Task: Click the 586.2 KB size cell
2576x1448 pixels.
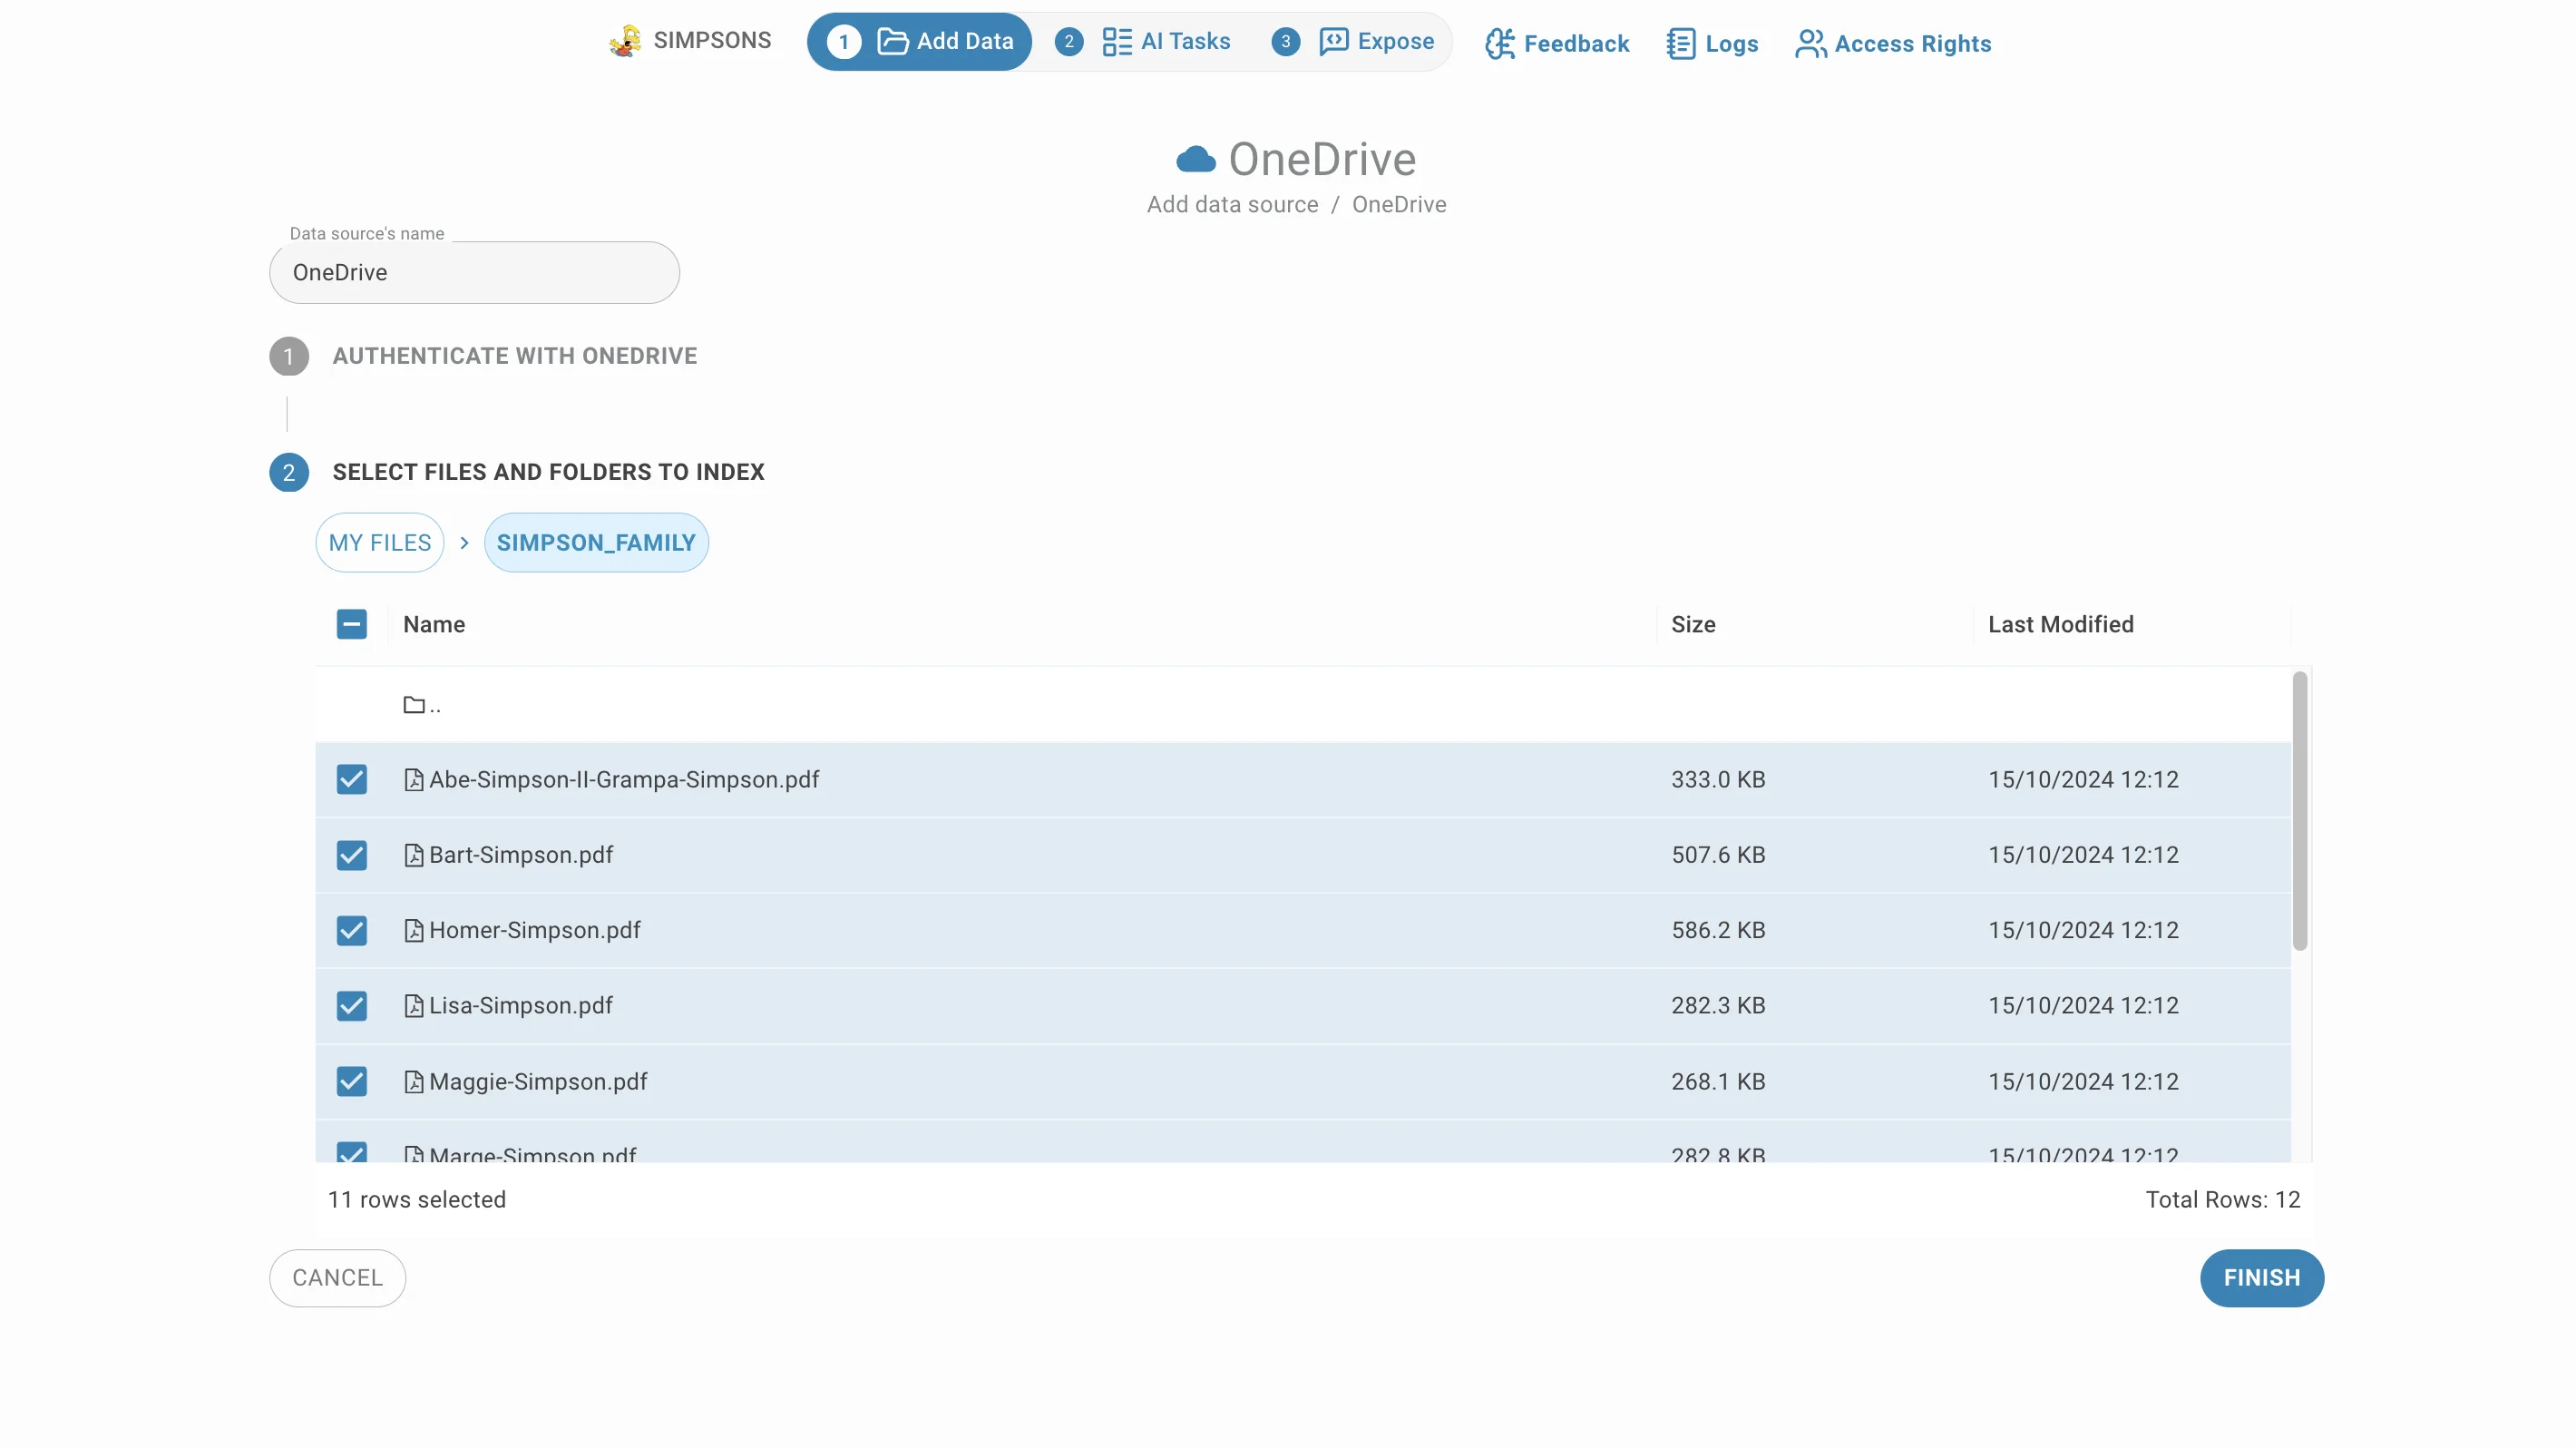Action: 1718,931
